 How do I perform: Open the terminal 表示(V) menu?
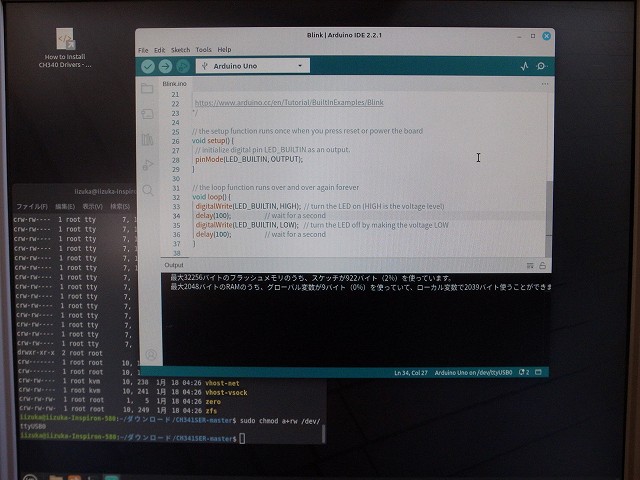(x=93, y=207)
